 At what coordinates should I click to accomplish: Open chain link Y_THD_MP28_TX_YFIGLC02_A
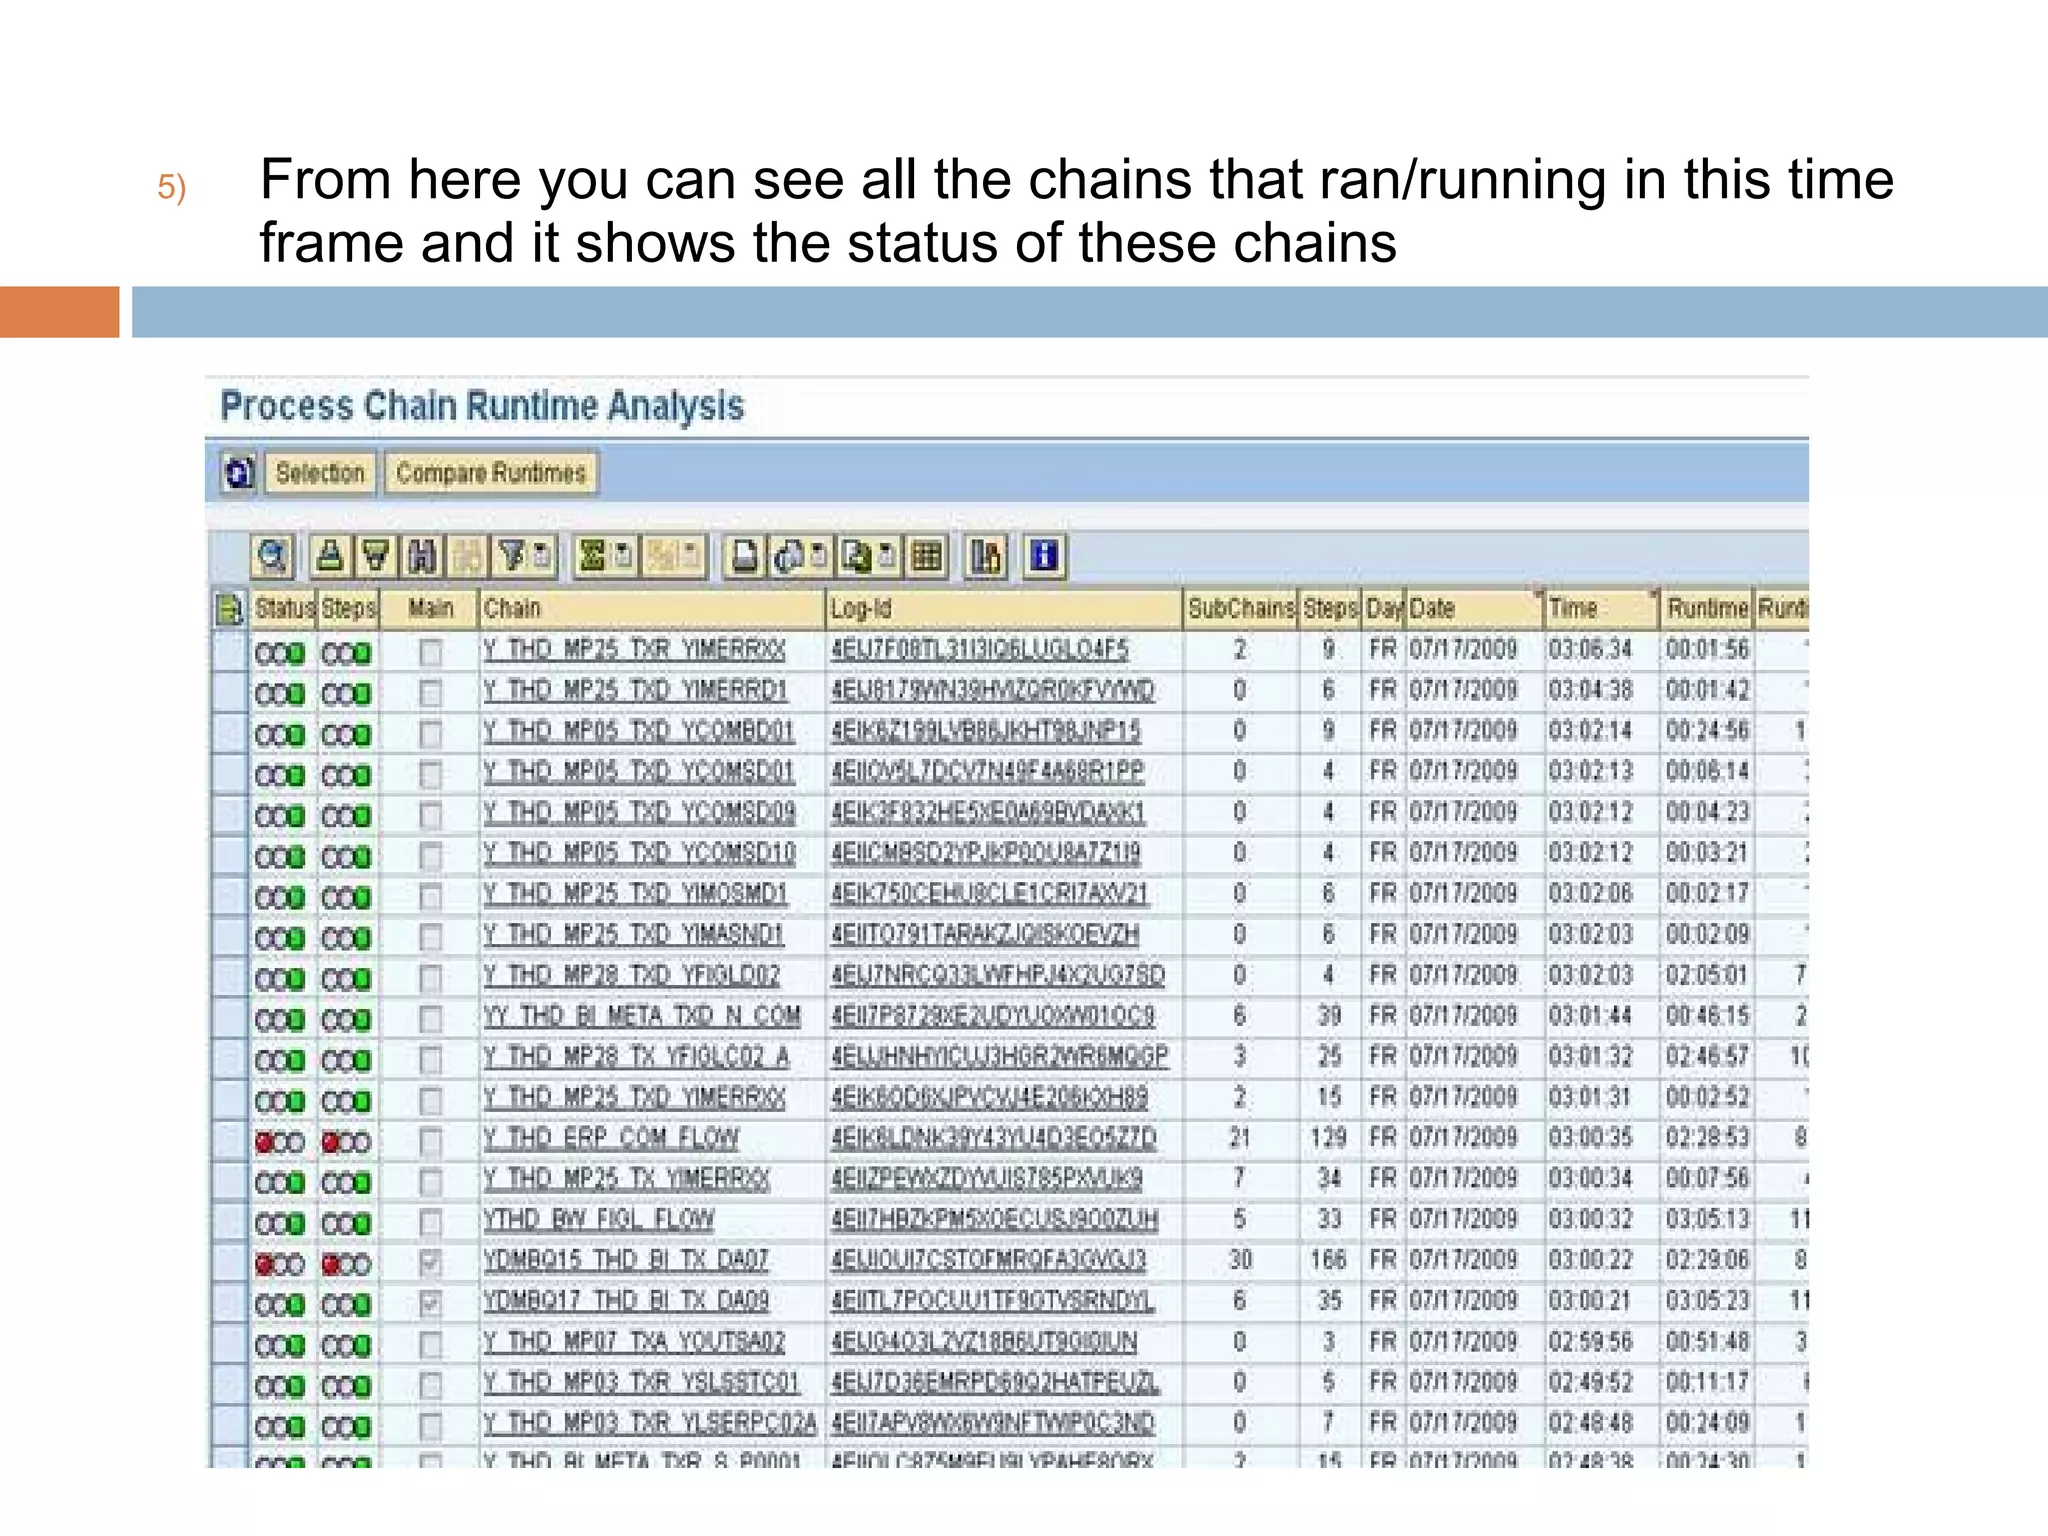tap(637, 1057)
